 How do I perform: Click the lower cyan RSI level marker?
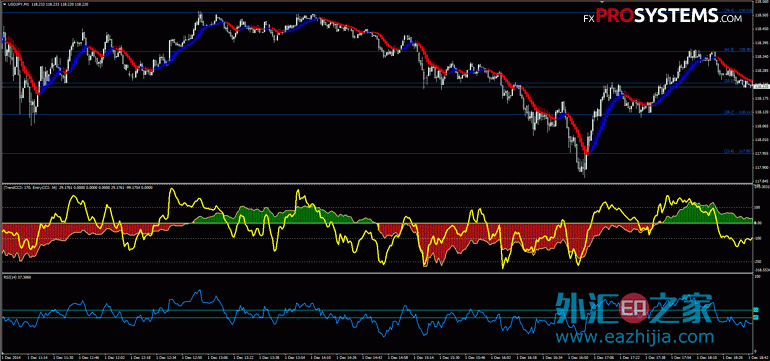(x=756, y=318)
